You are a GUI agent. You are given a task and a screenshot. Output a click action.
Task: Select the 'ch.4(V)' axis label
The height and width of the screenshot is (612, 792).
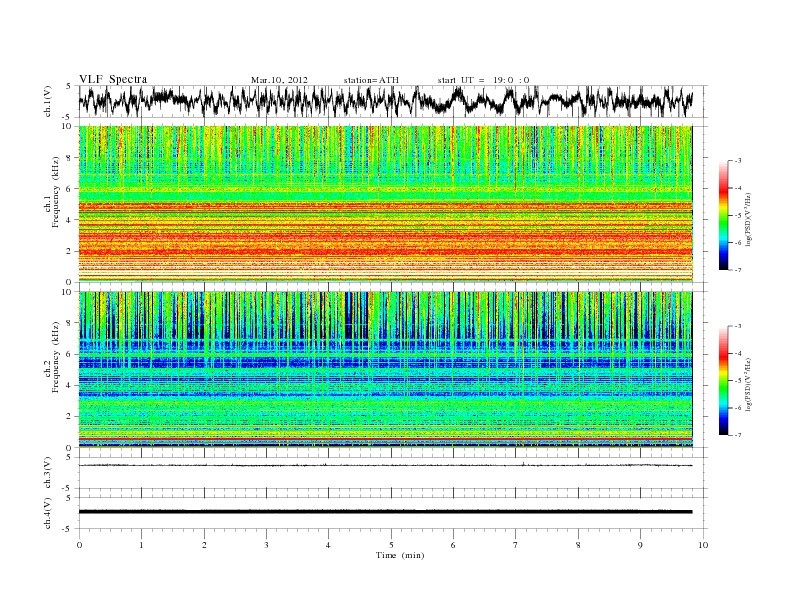coord(47,513)
